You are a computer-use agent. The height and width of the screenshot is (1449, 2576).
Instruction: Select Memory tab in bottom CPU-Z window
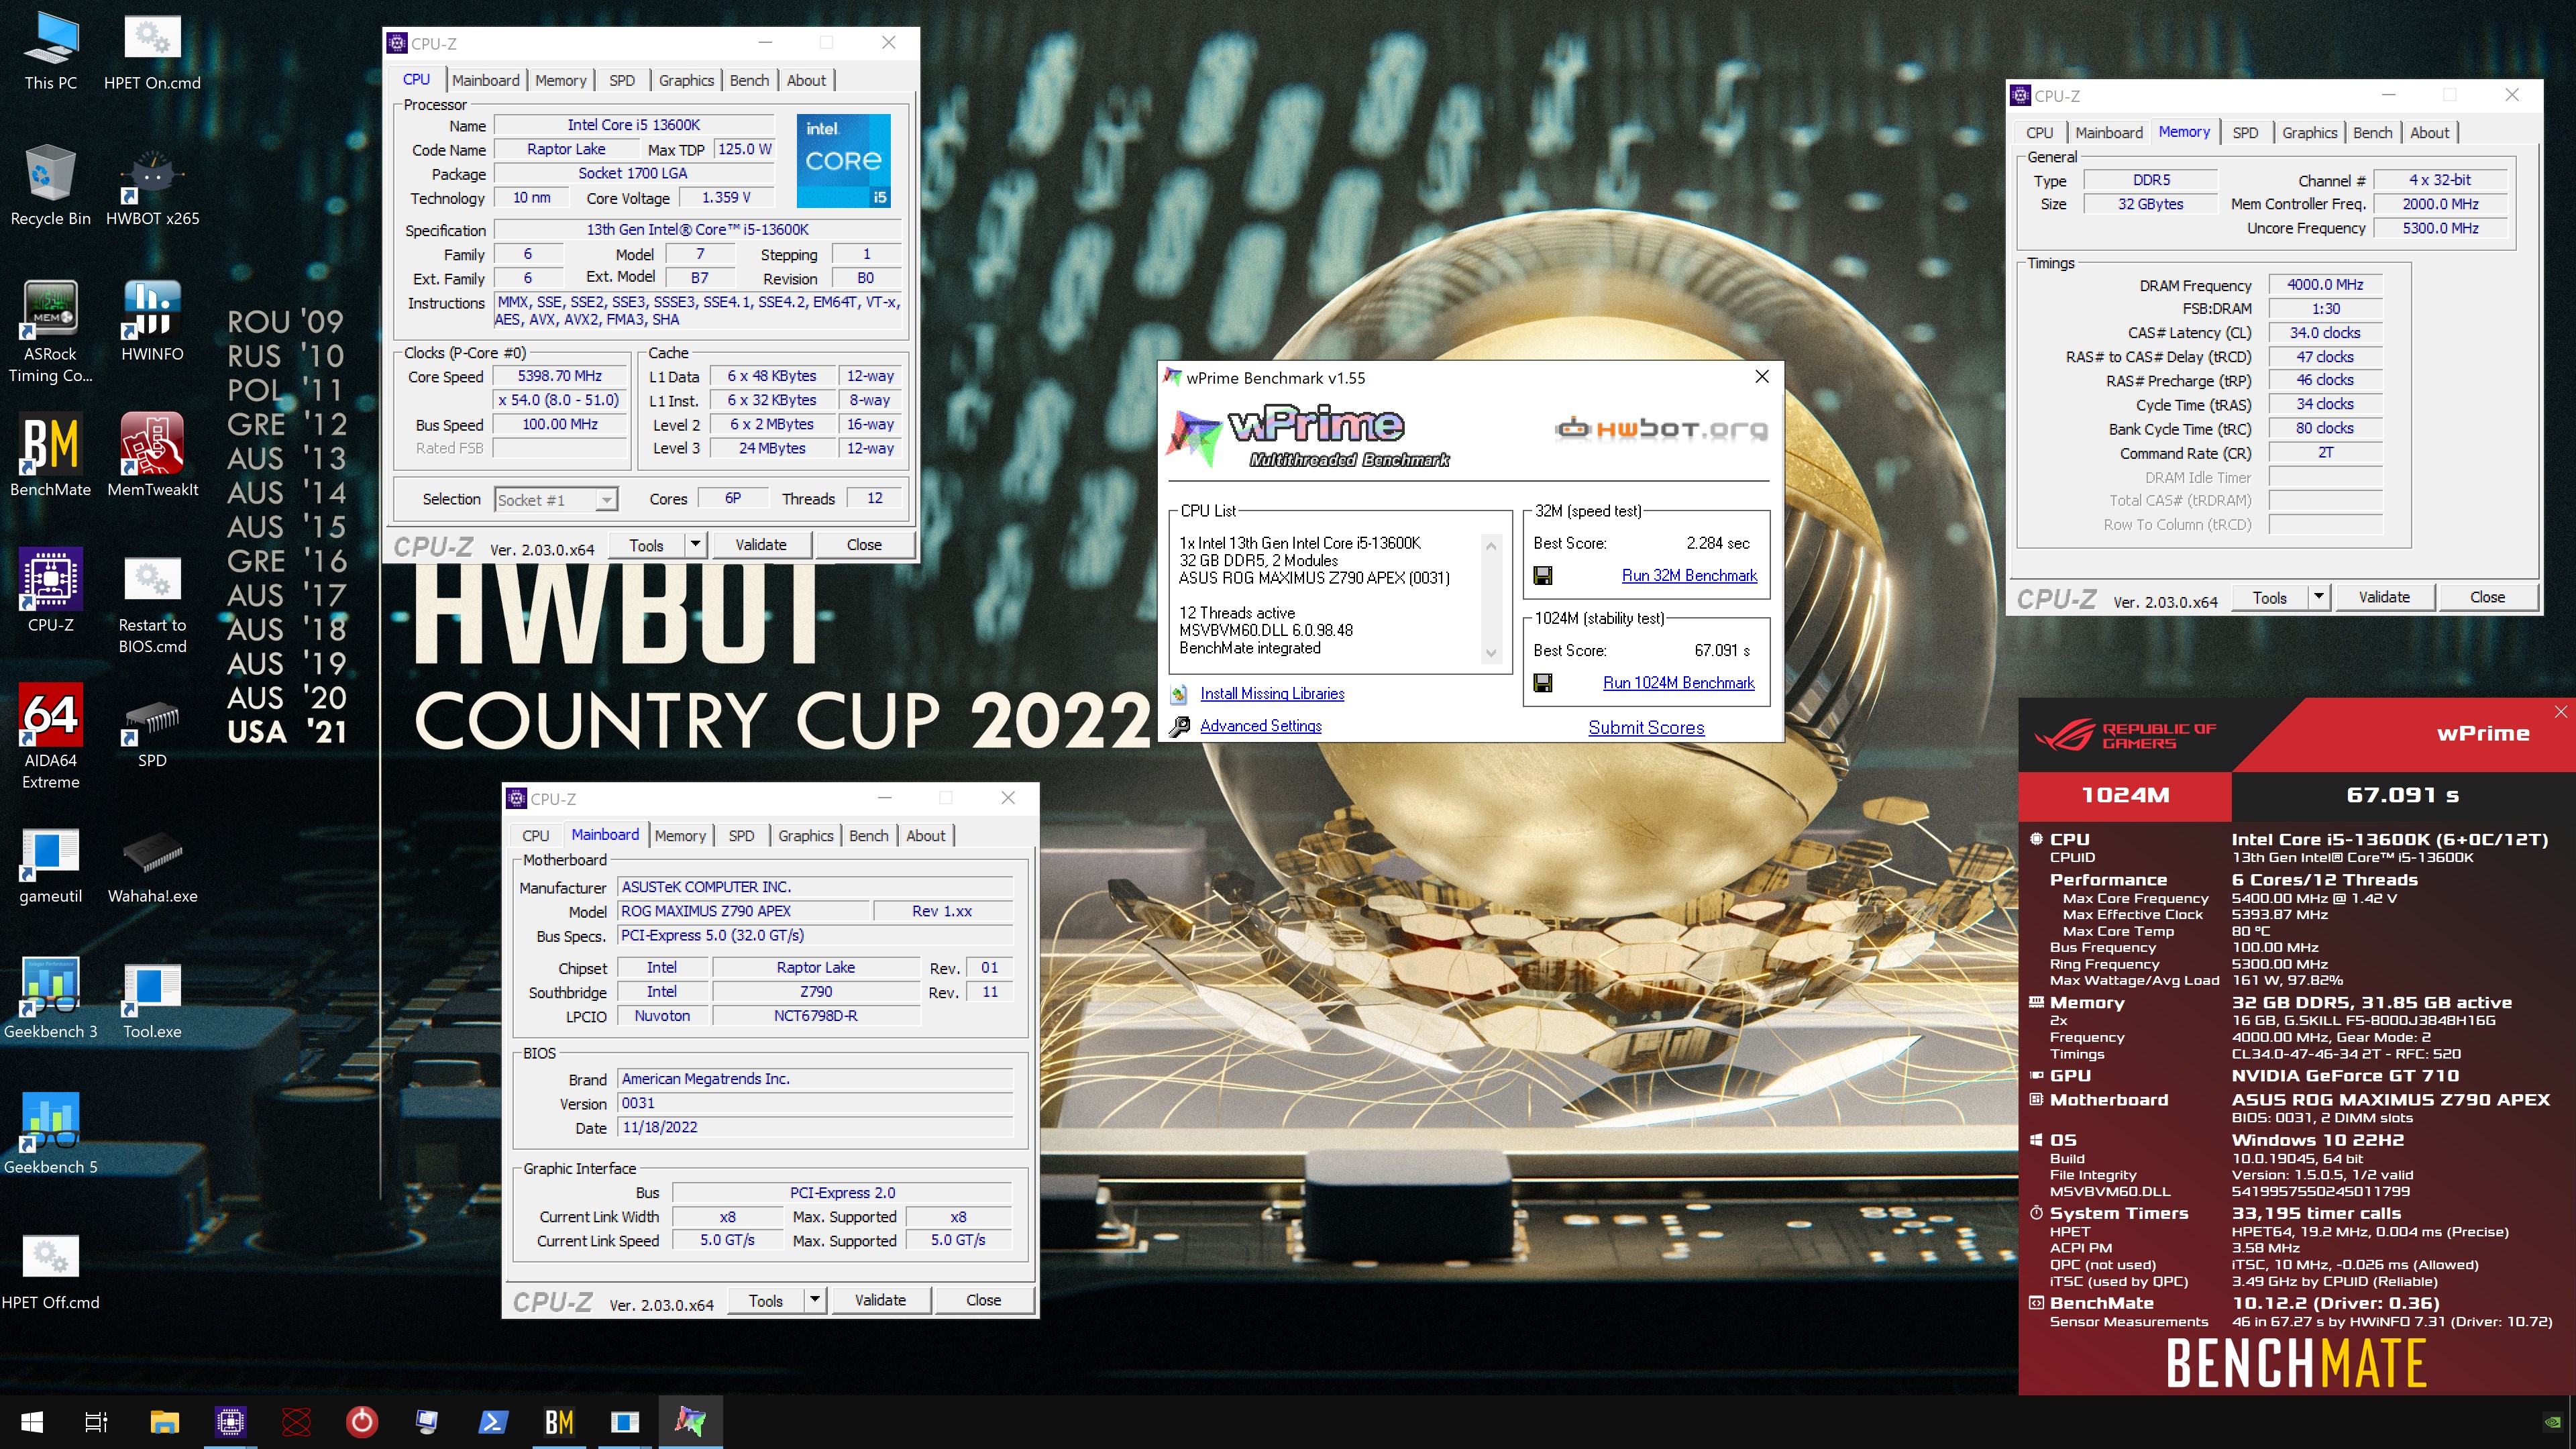[680, 836]
